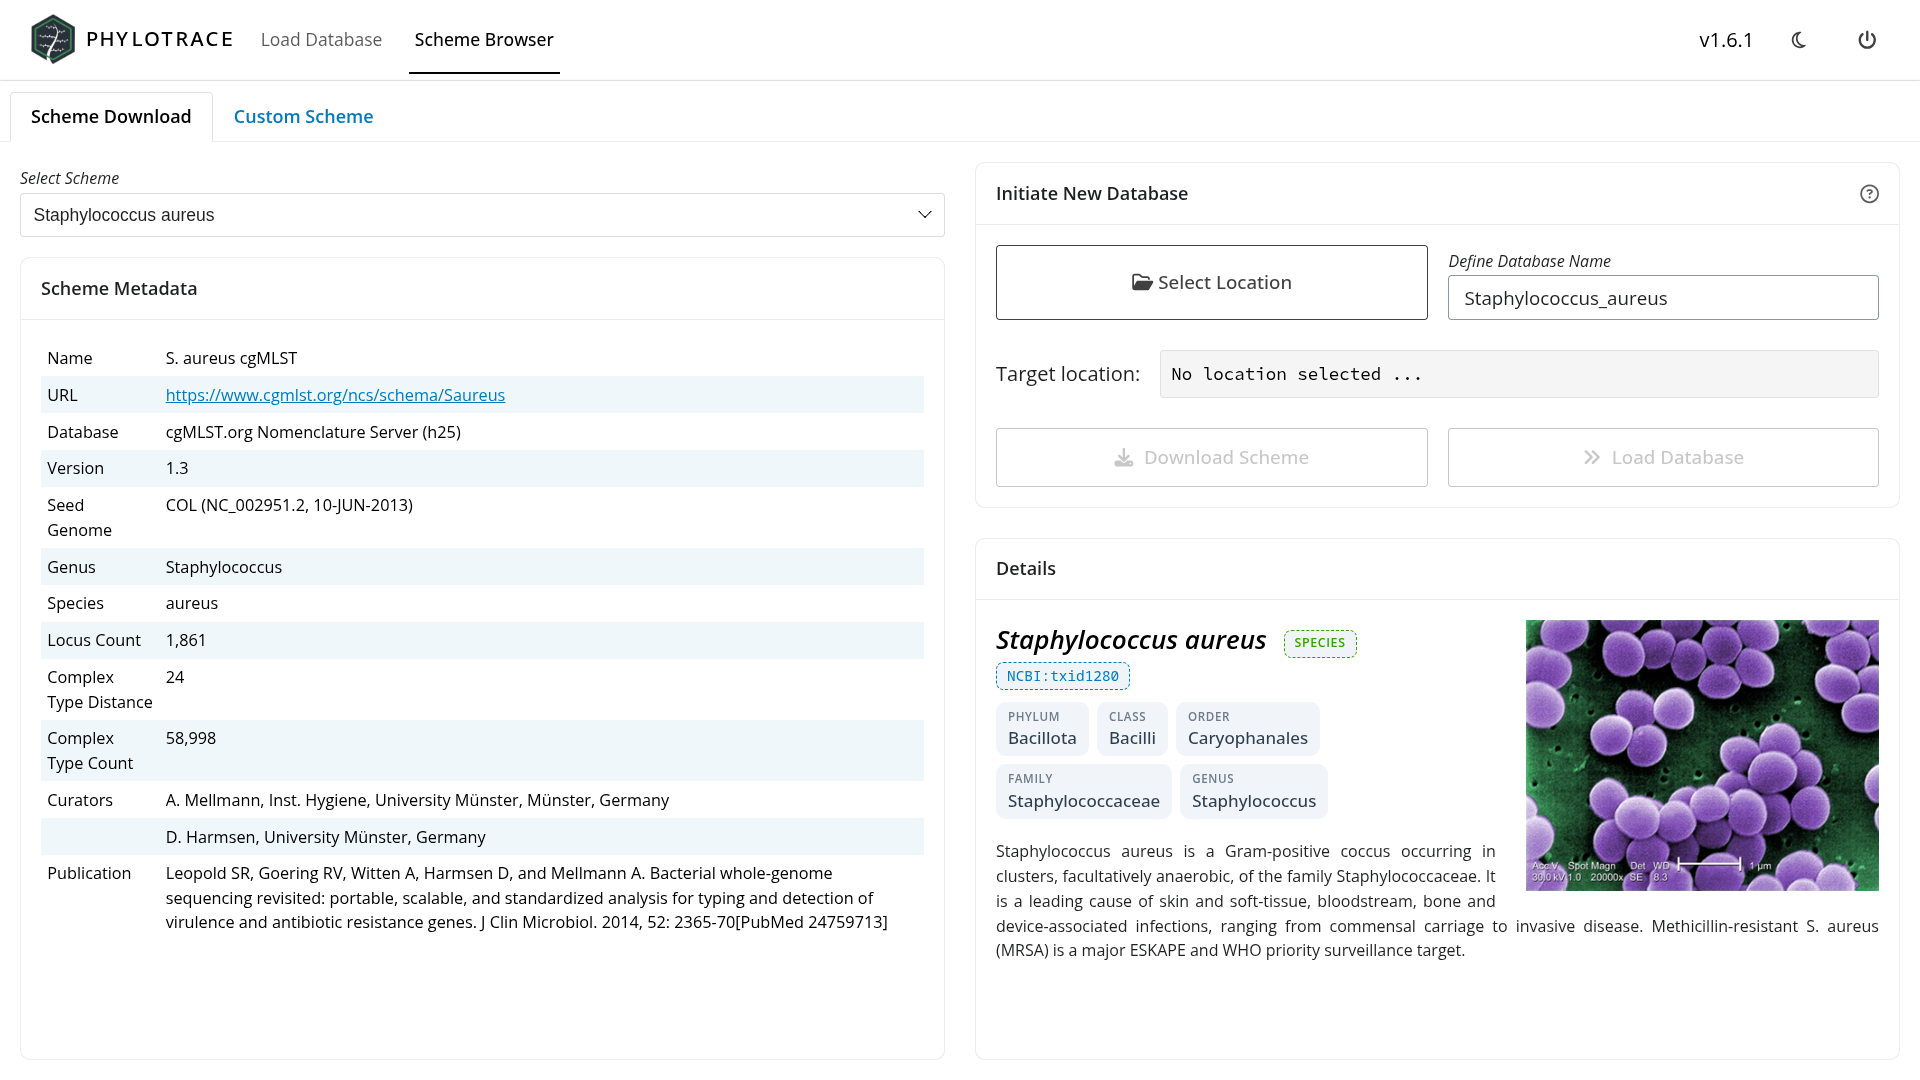Click the Load Database button in panel

click(x=1663, y=457)
